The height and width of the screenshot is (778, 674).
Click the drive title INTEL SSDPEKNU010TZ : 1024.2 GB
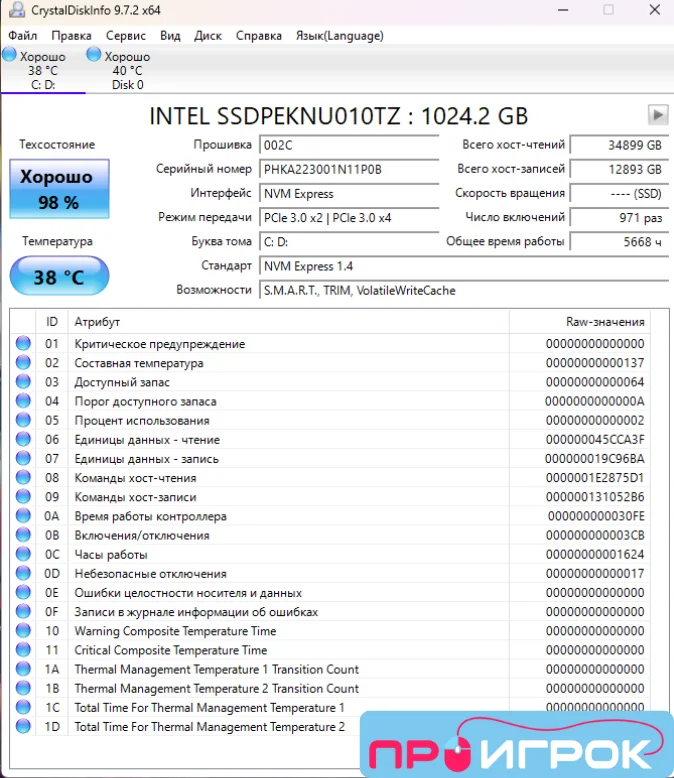point(338,116)
